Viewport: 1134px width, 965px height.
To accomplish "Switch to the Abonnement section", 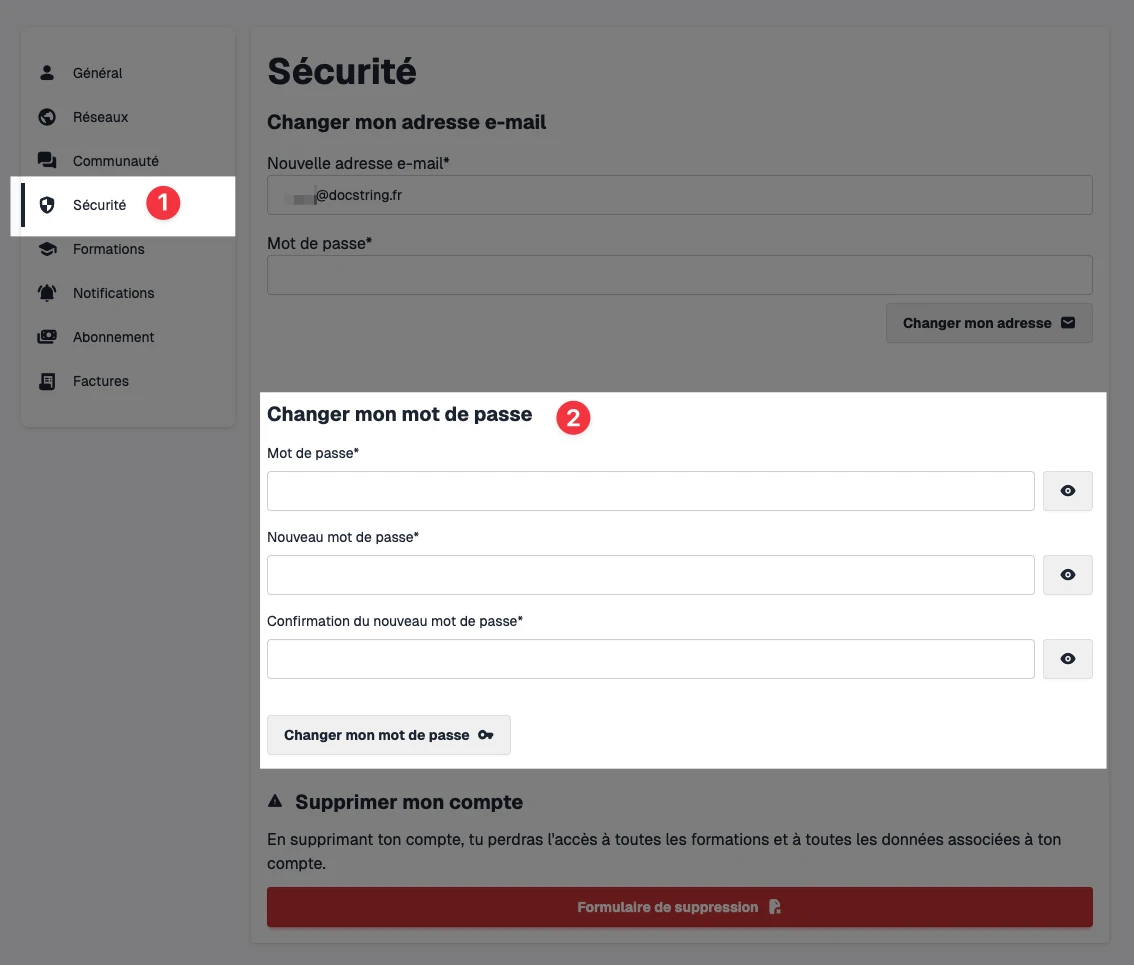I will [113, 336].
